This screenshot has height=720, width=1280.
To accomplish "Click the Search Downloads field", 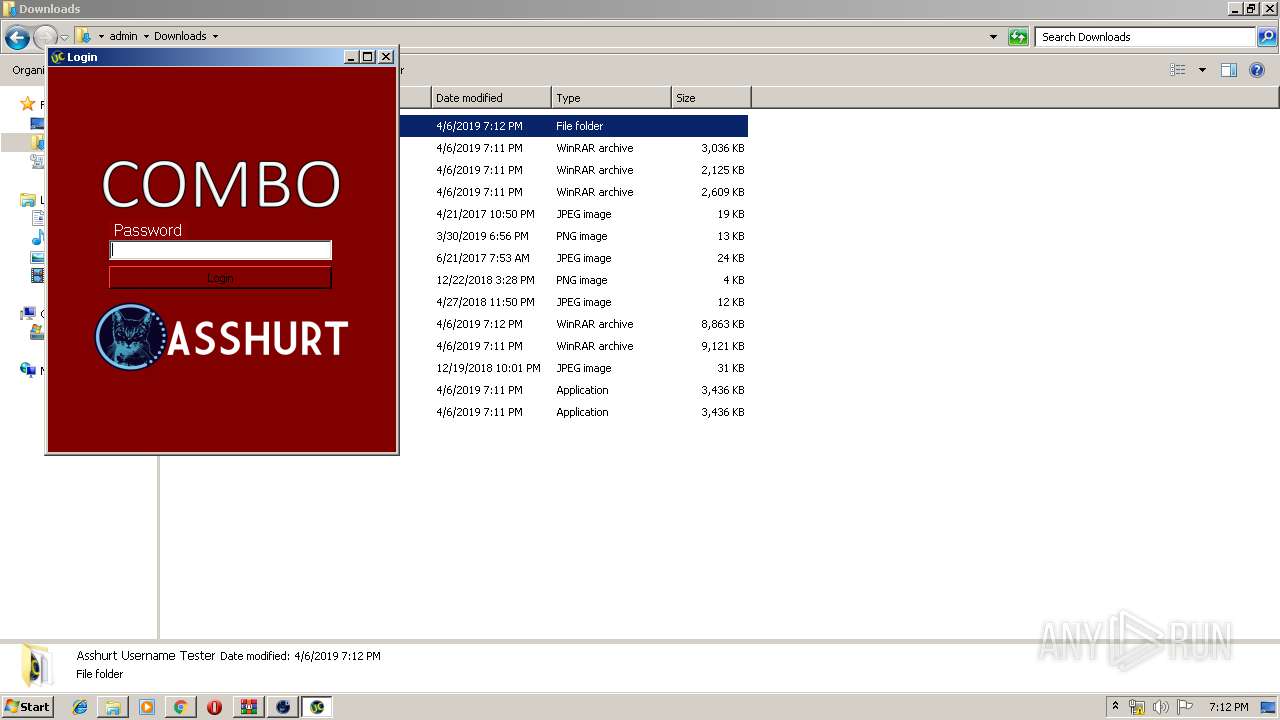I will point(1146,37).
